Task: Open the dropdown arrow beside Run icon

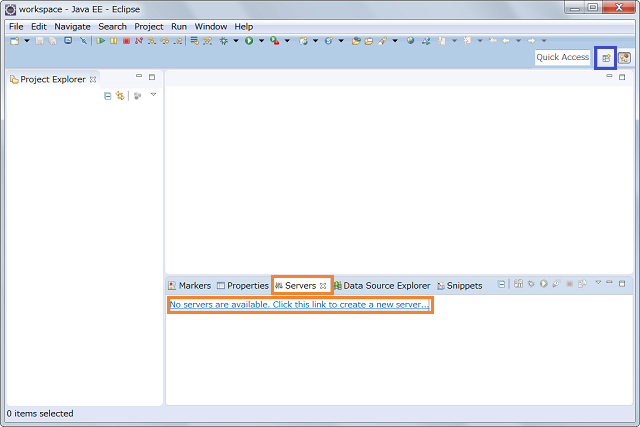Action: pos(262,41)
